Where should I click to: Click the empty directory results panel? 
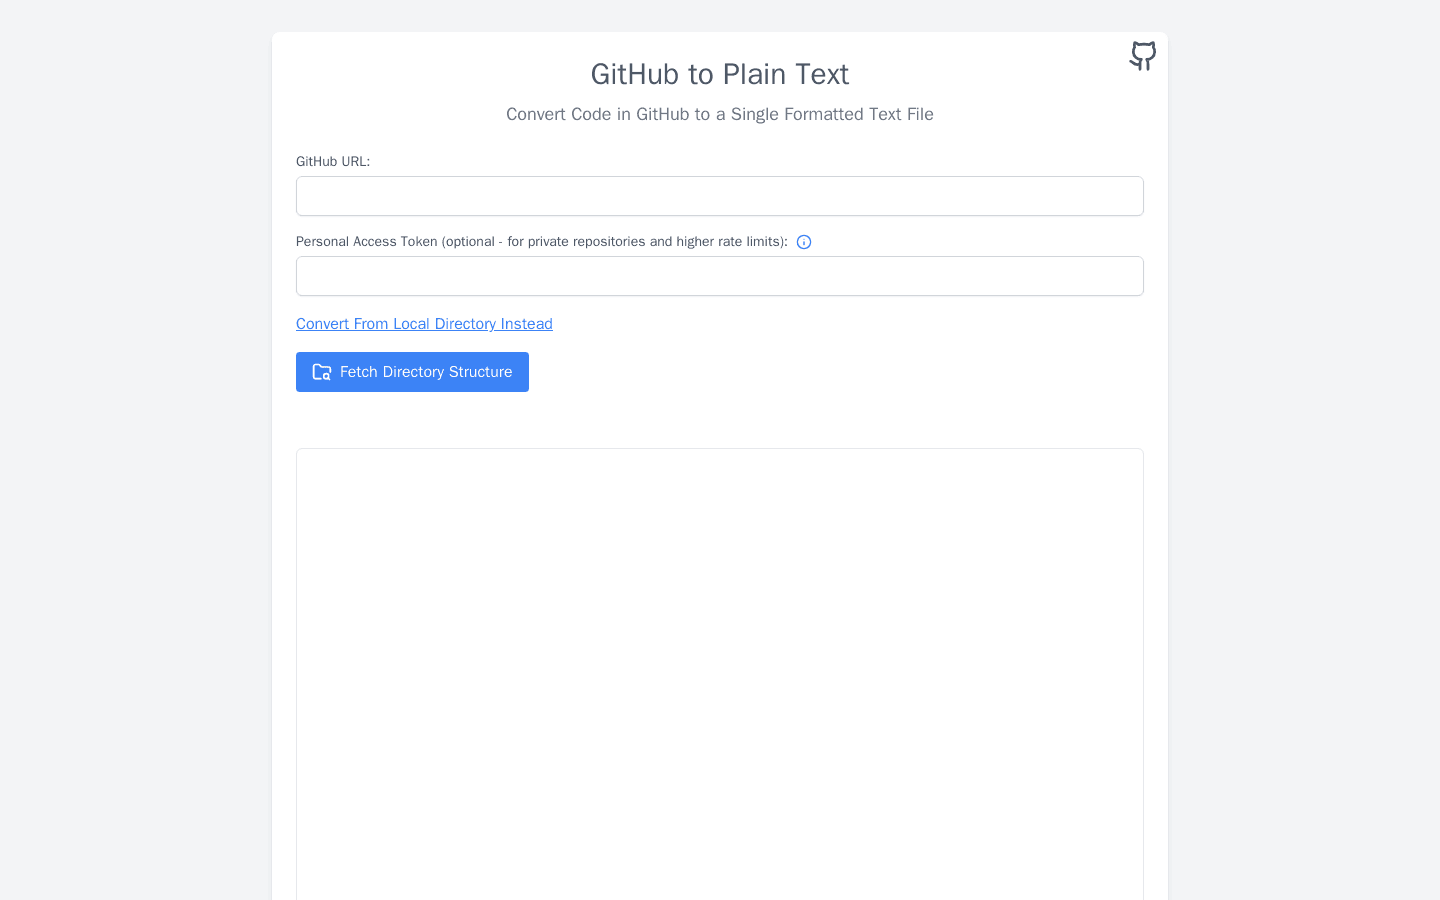pyautogui.click(x=719, y=670)
